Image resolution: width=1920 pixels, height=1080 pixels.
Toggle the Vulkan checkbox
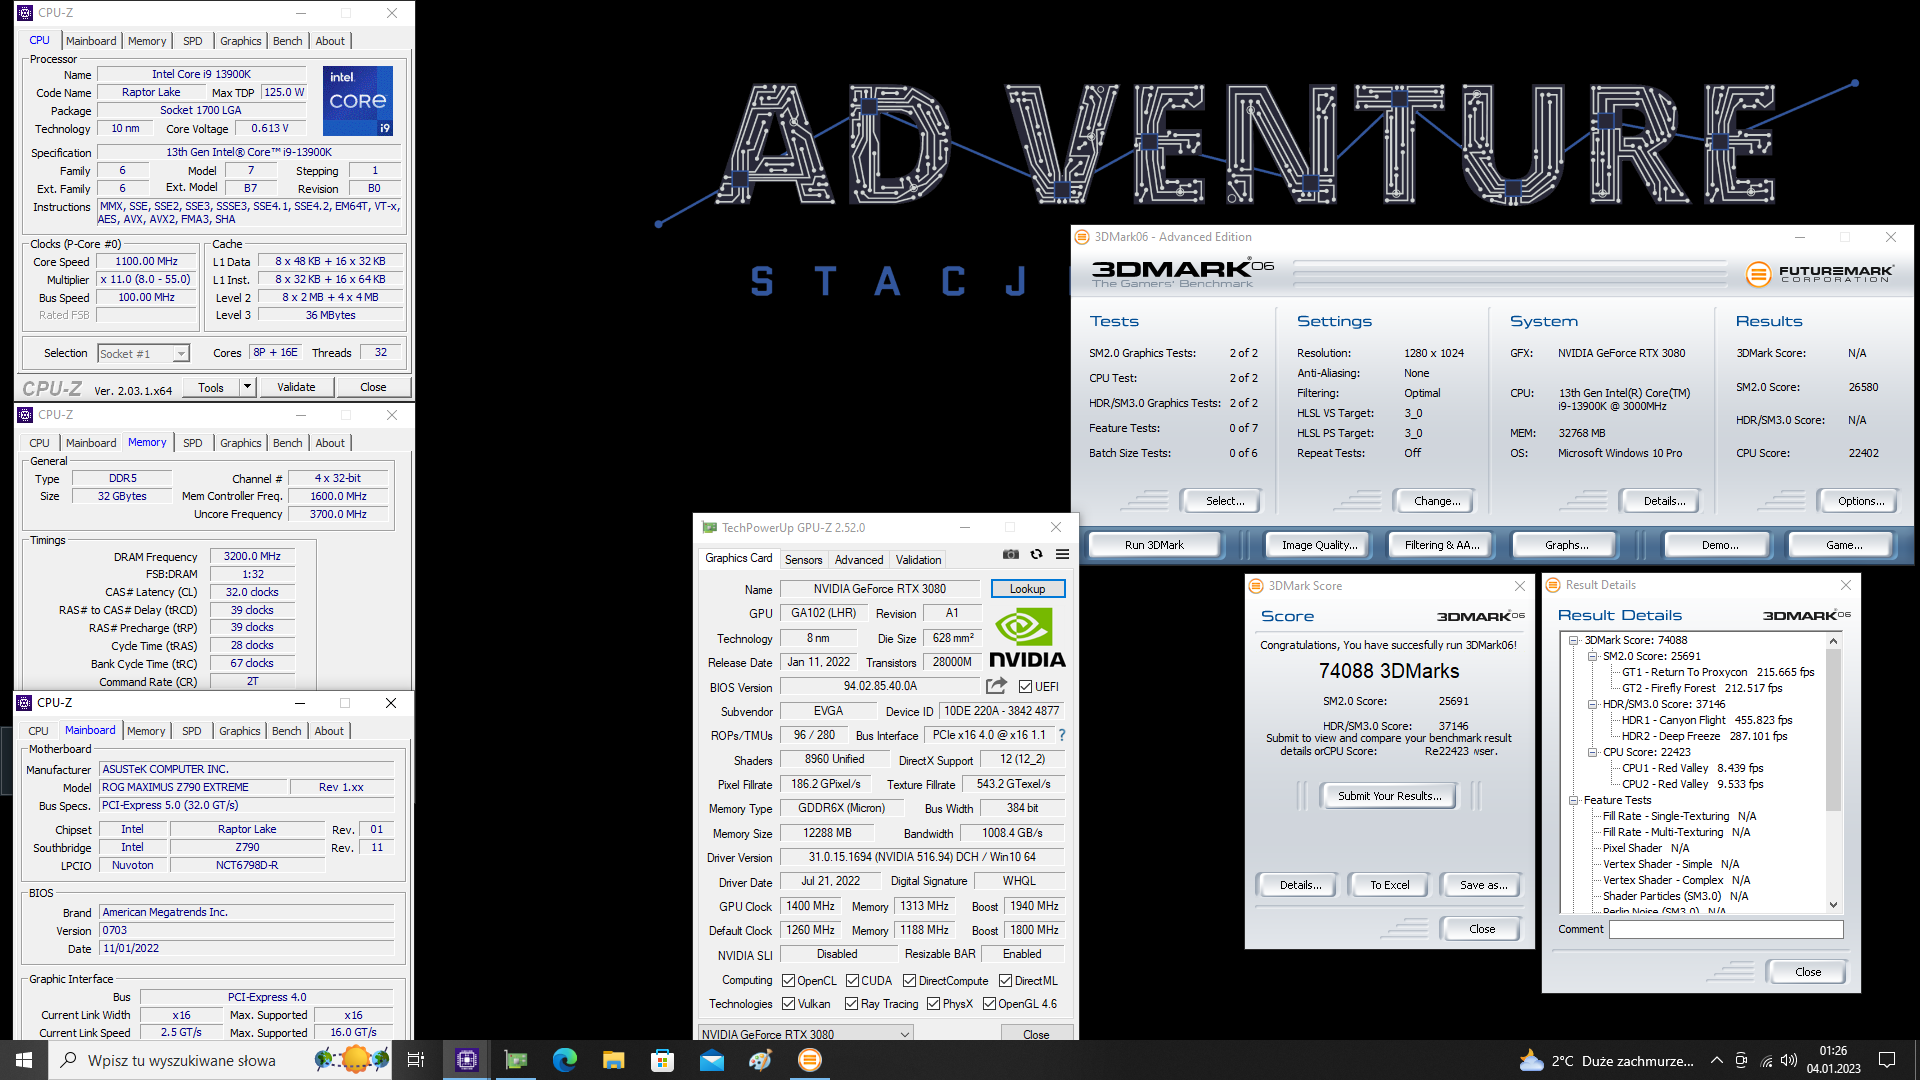[788, 1004]
